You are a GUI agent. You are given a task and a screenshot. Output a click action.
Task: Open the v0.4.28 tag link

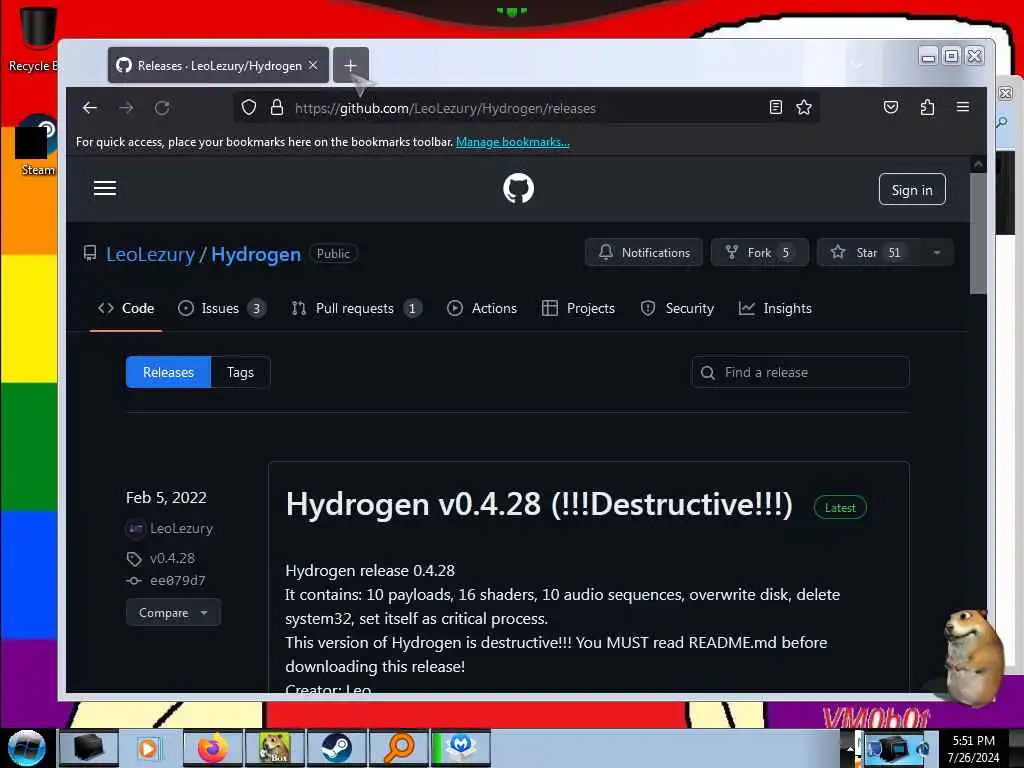coord(172,558)
